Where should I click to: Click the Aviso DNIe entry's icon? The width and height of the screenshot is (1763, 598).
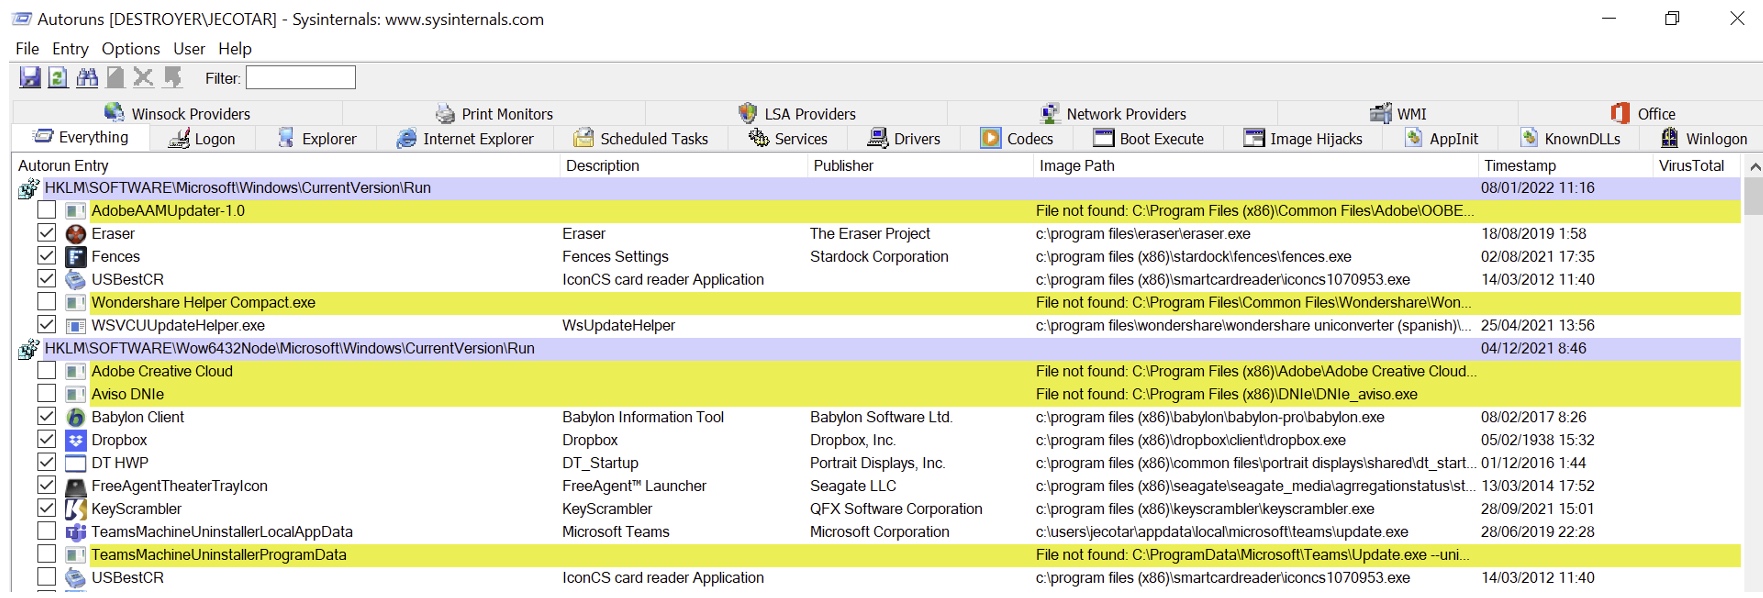click(75, 394)
